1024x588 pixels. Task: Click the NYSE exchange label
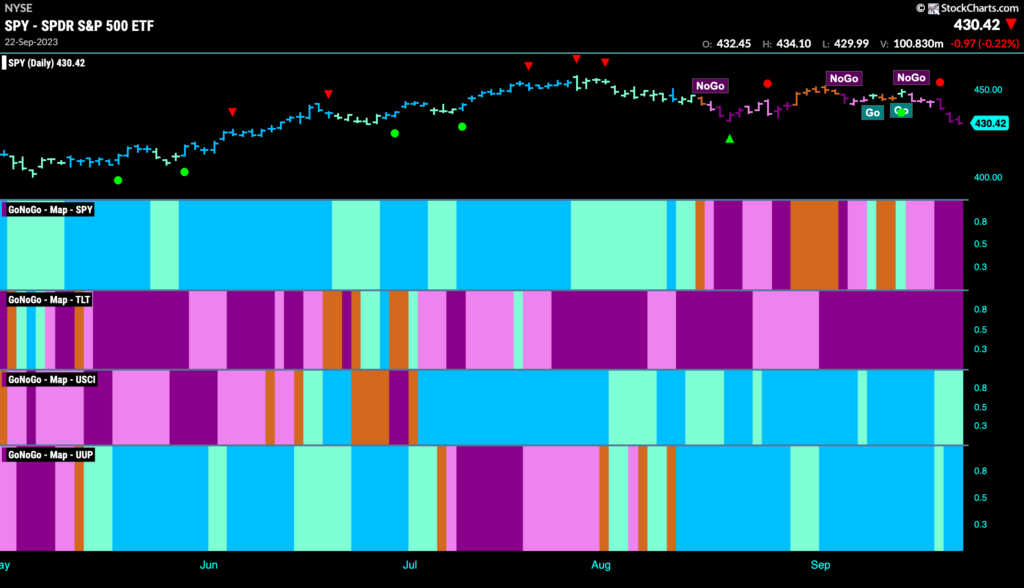coord(18,8)
